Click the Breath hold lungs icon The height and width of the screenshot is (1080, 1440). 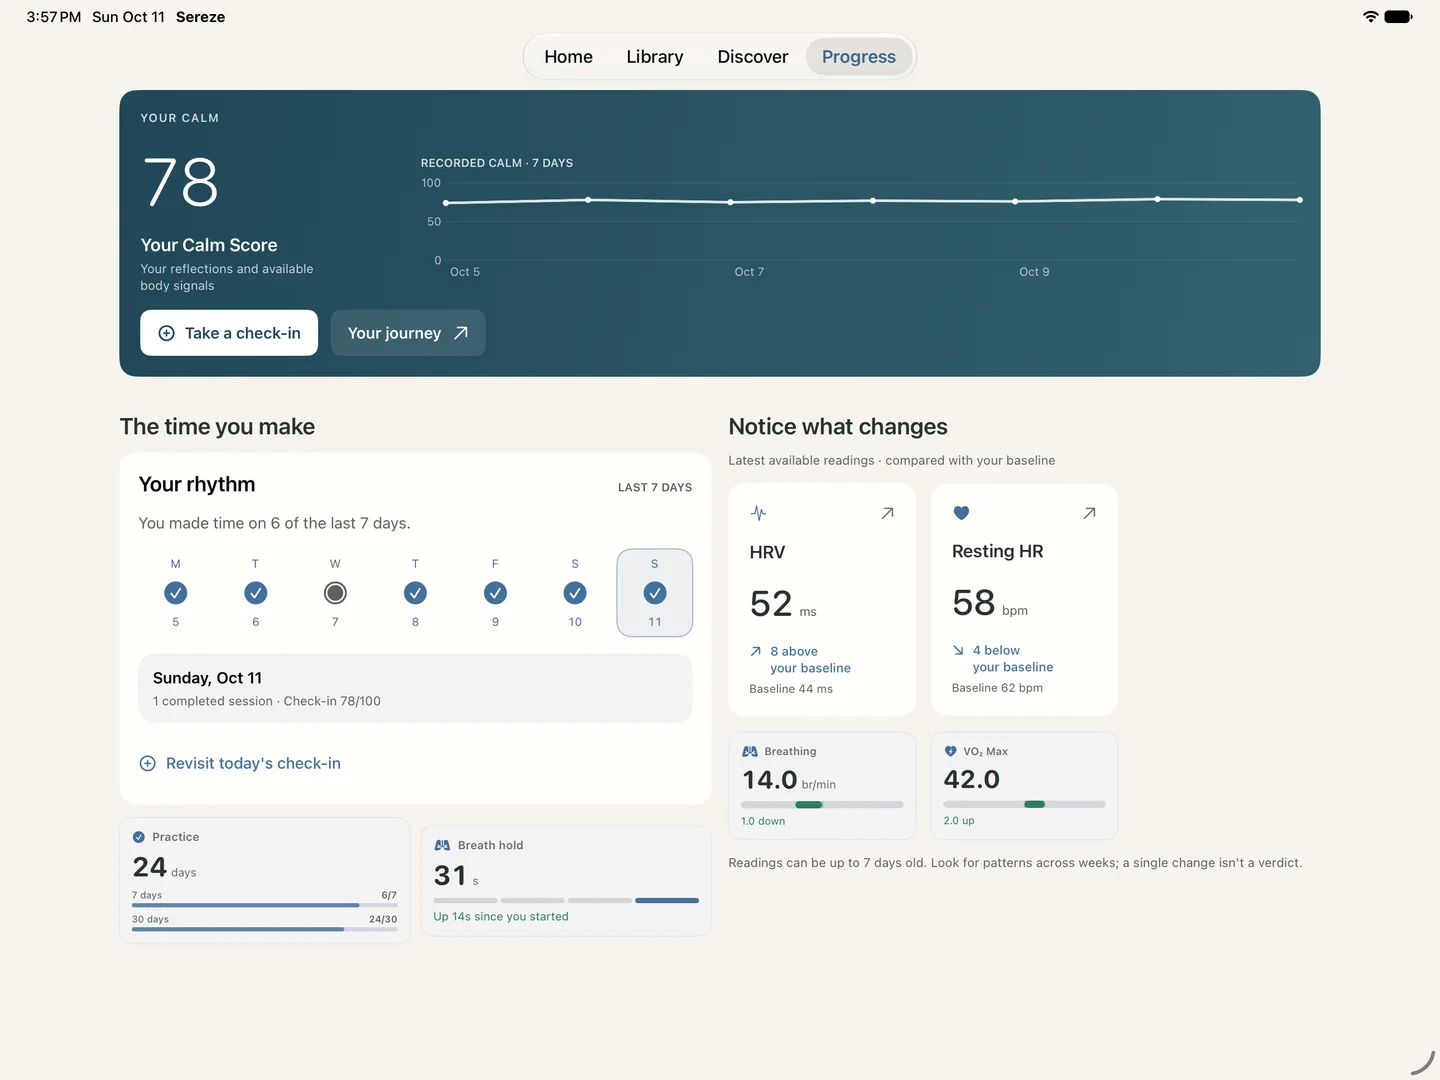[442, 845]
